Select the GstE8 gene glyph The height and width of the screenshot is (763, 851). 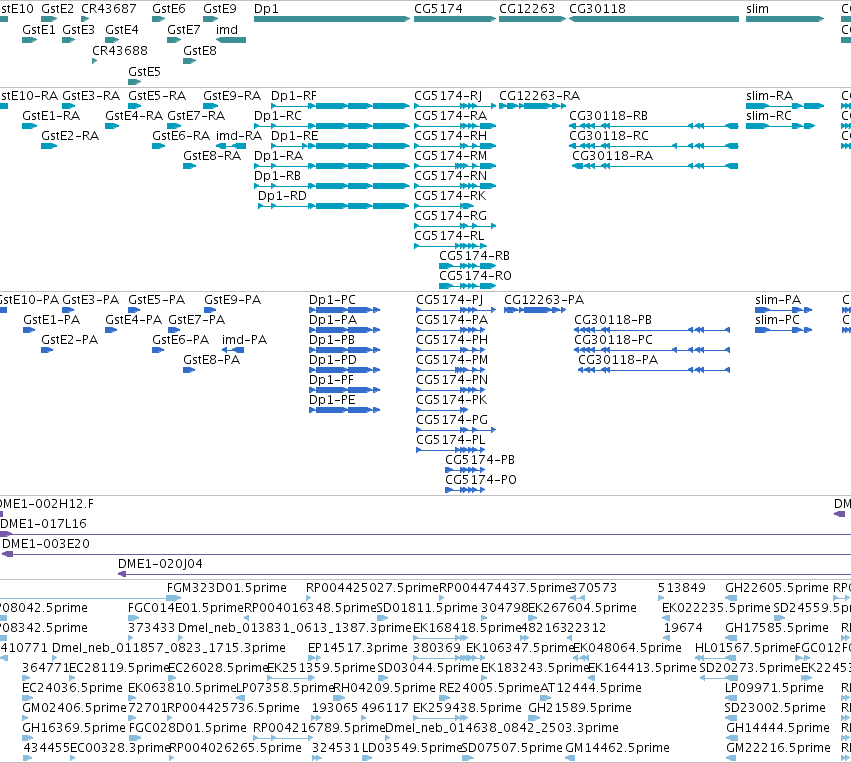tap(189, 61)
